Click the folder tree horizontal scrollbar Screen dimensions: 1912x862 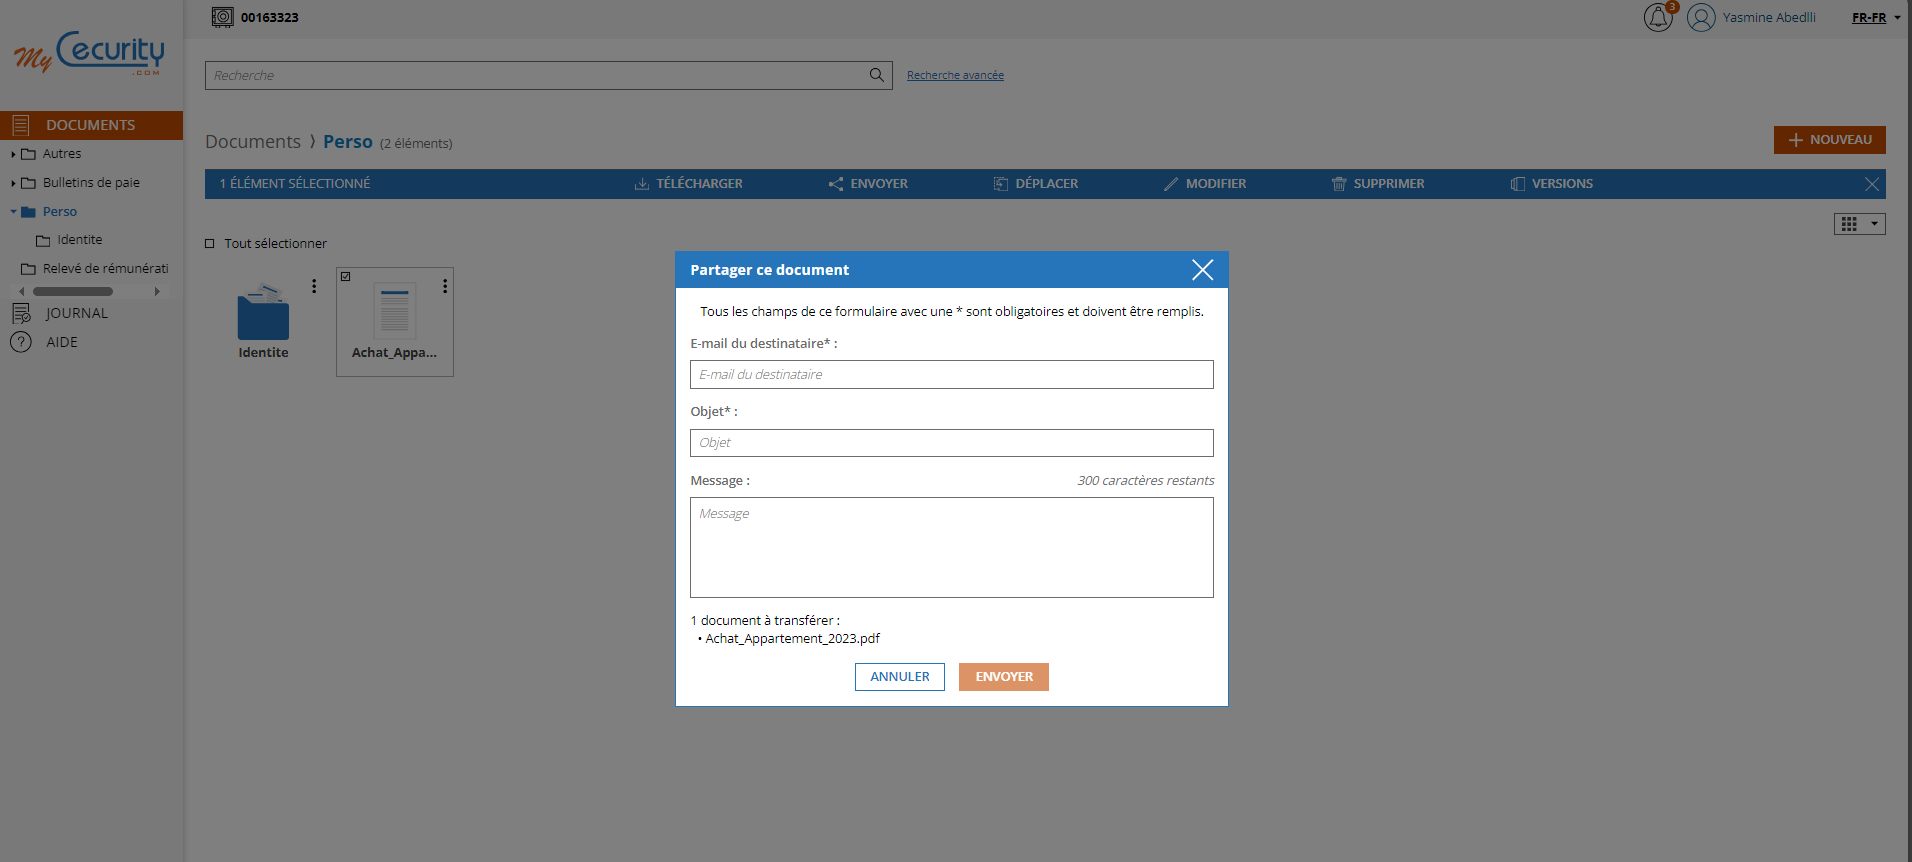click(x=73, y=292)
